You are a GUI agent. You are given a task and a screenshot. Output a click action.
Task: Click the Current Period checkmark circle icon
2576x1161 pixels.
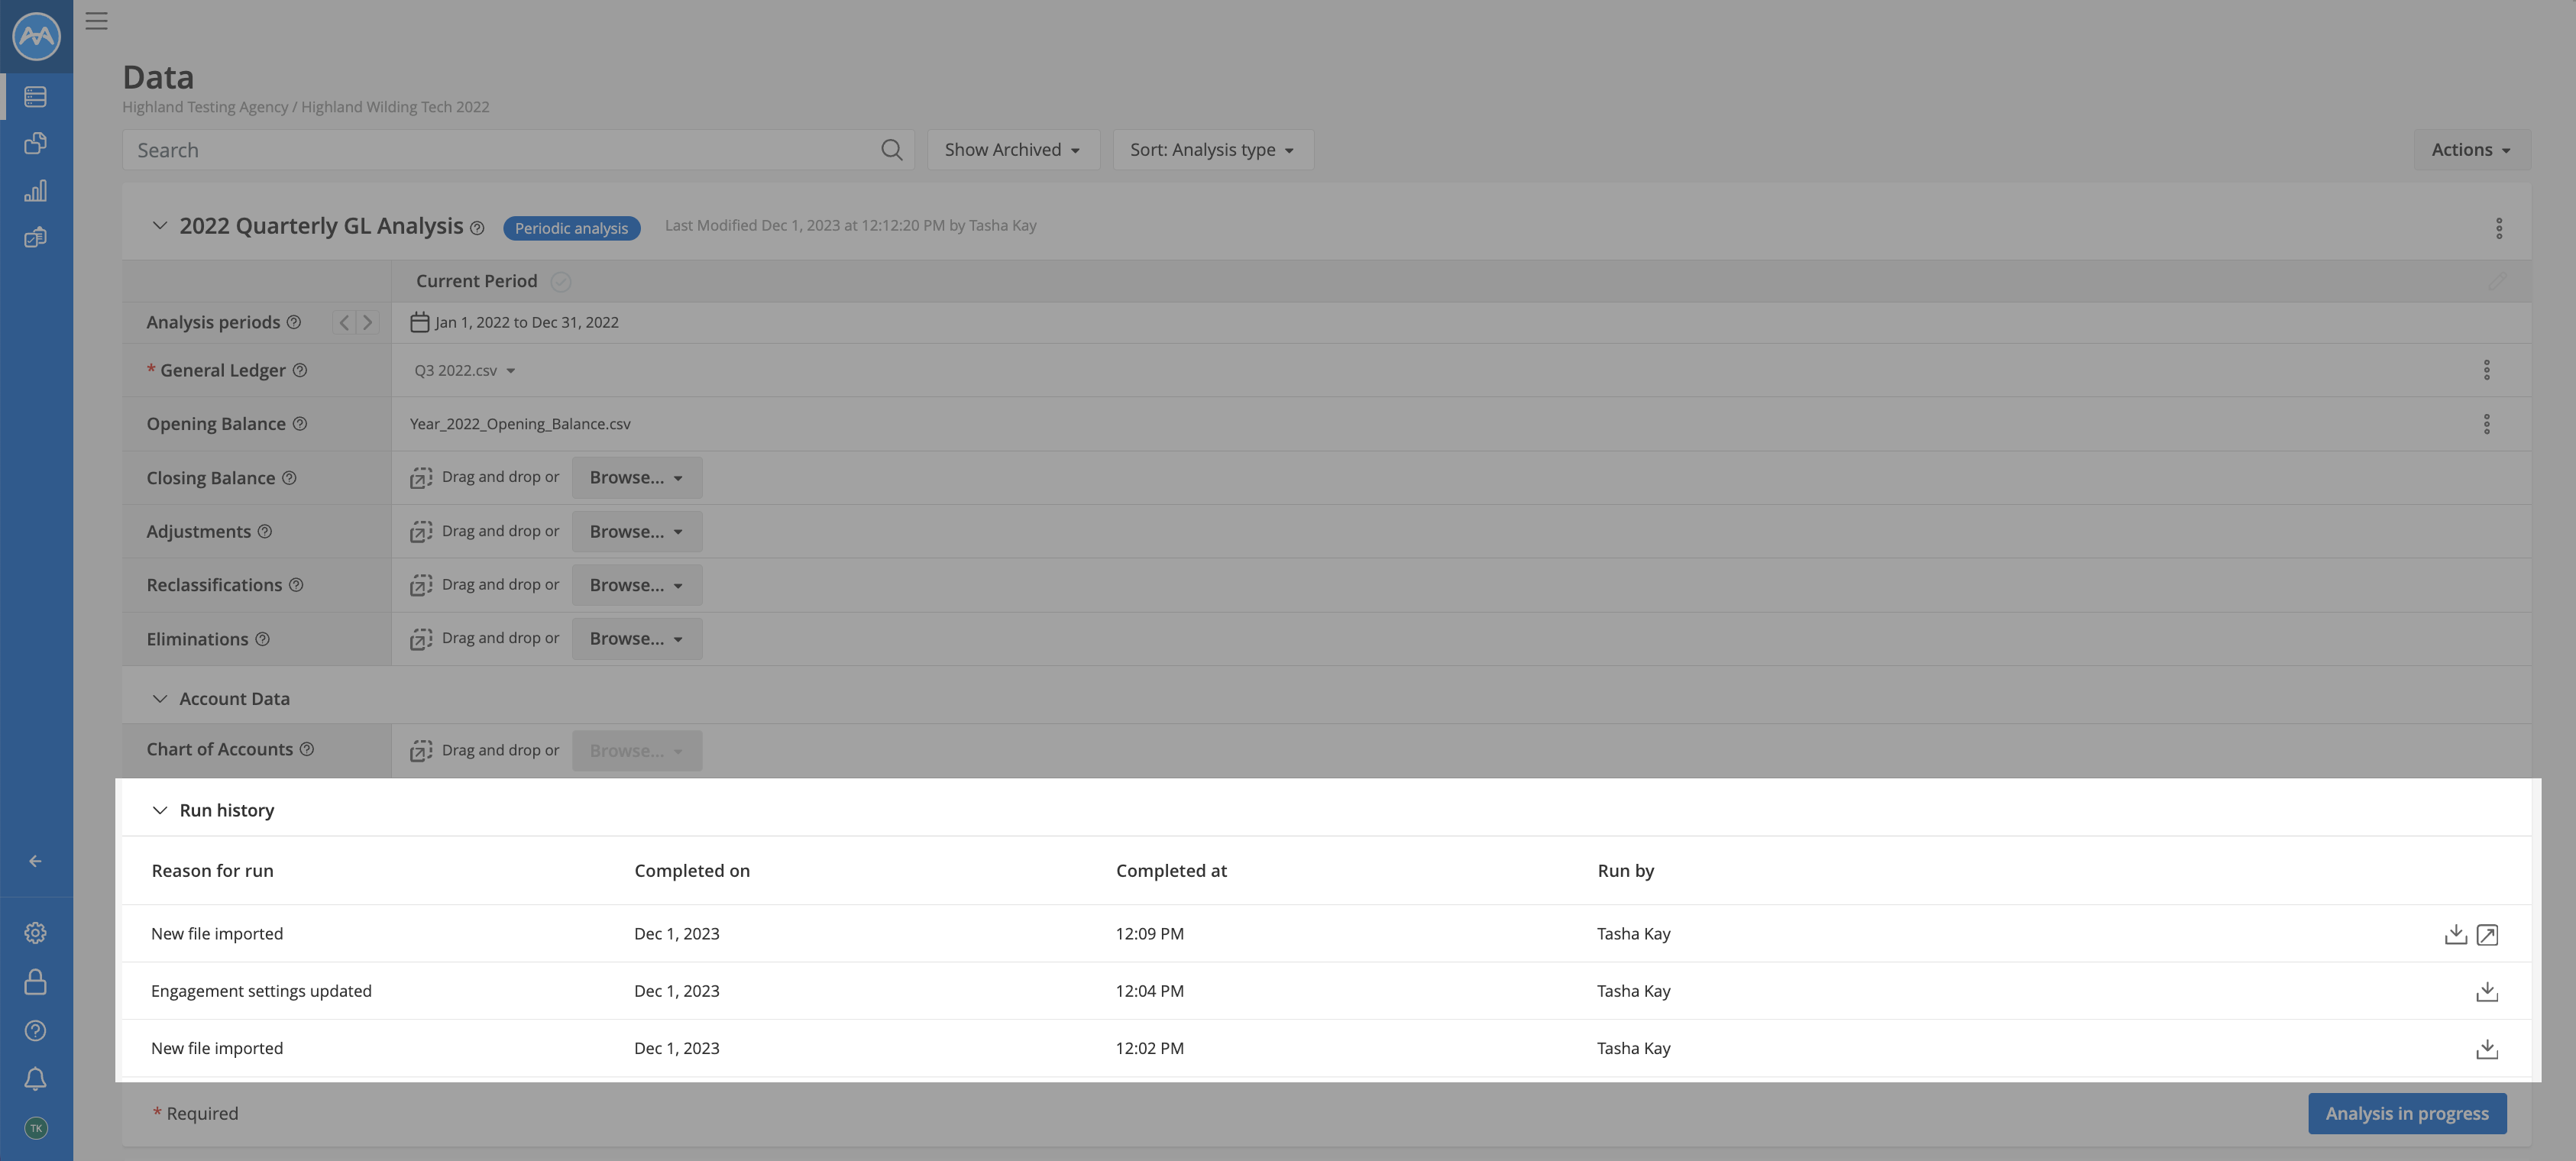(x=561, y=282)
